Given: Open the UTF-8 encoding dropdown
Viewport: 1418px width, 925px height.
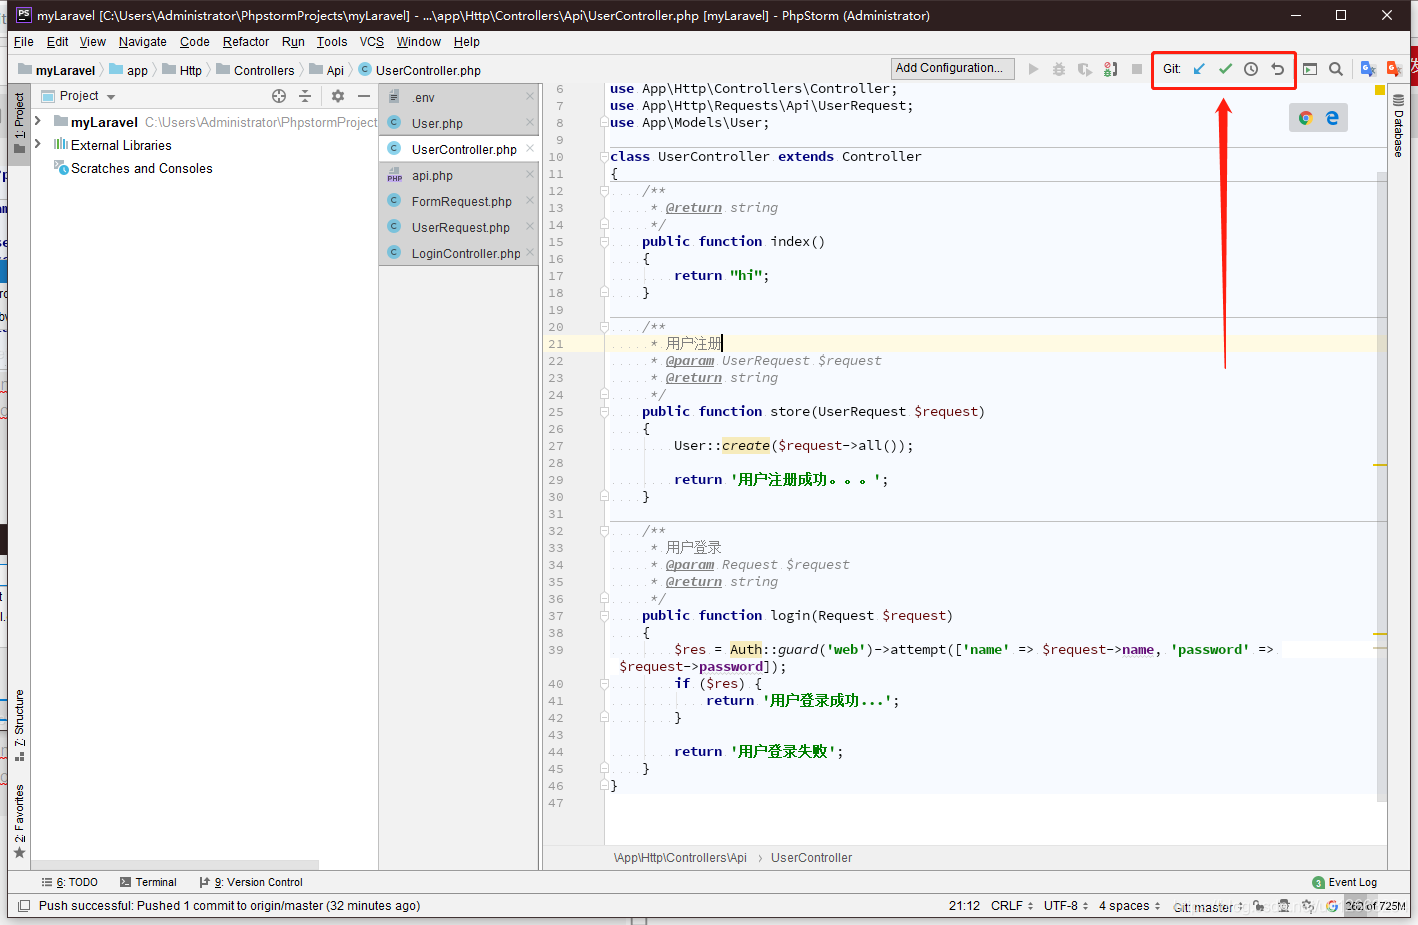Looking at the screenshot, I should (x=1066, y=906).
